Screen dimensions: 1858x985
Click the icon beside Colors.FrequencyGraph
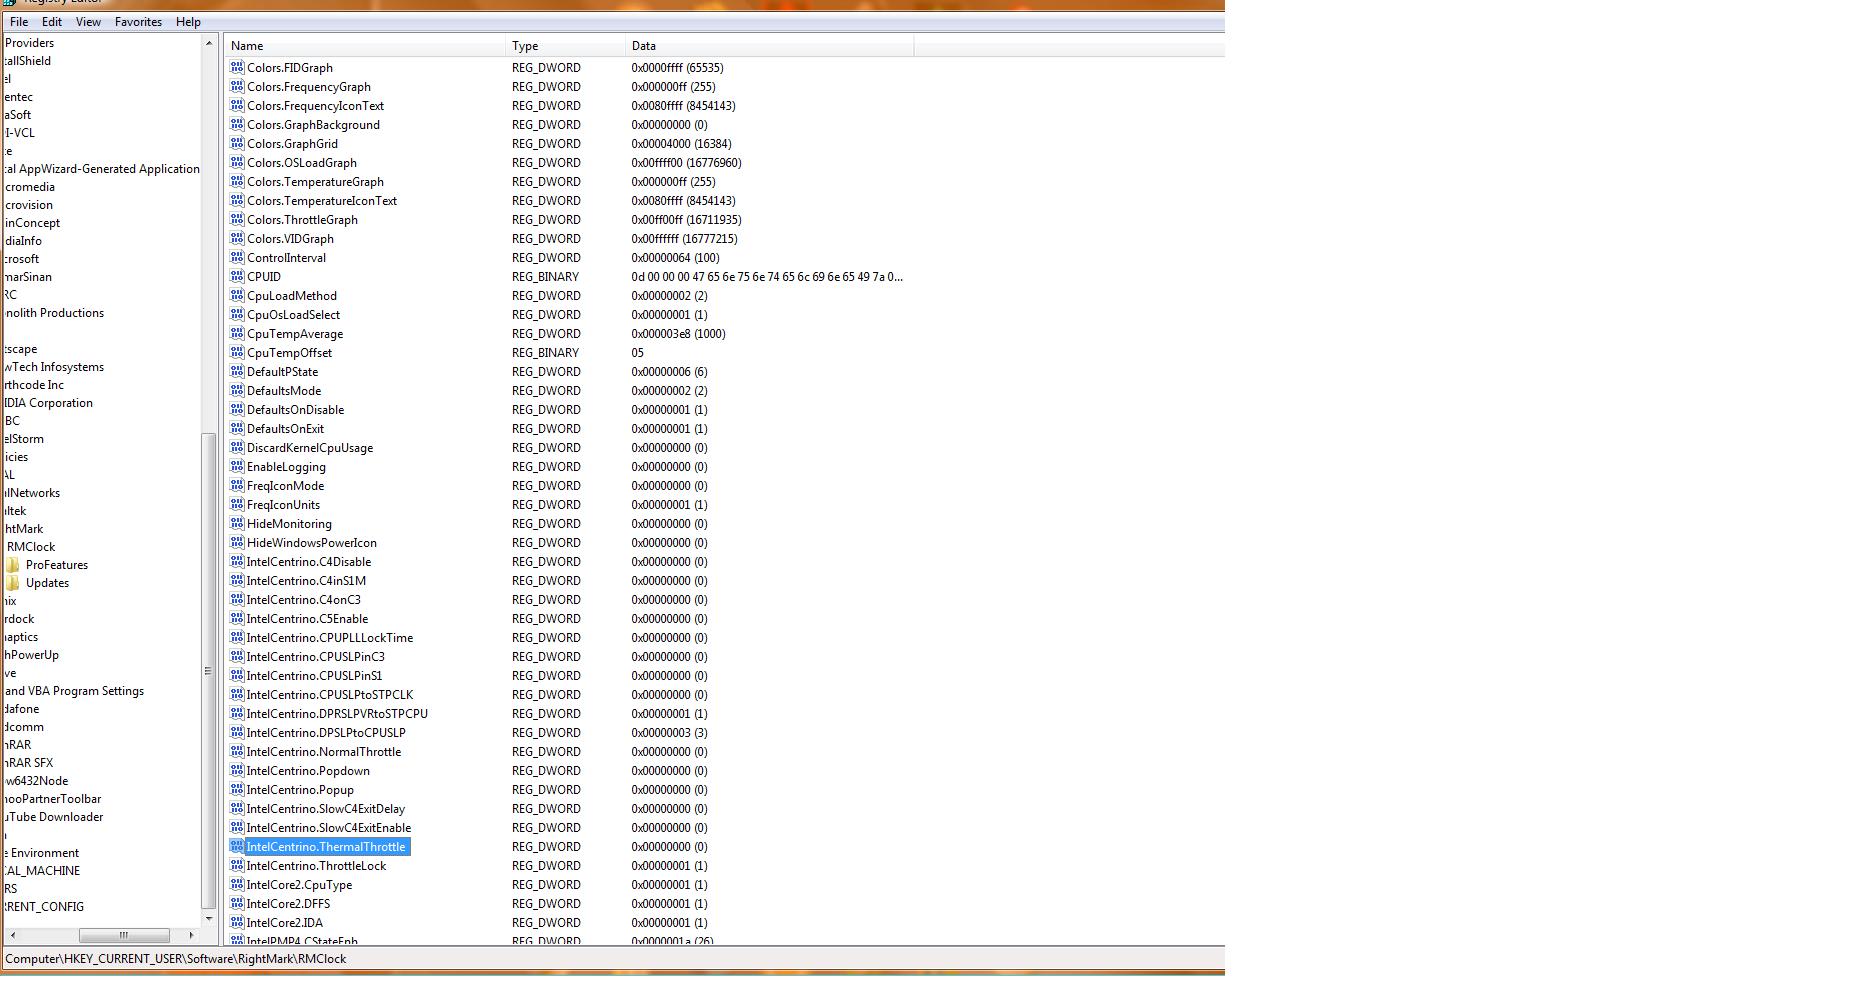pyautogui.click(x=237, y=87)
